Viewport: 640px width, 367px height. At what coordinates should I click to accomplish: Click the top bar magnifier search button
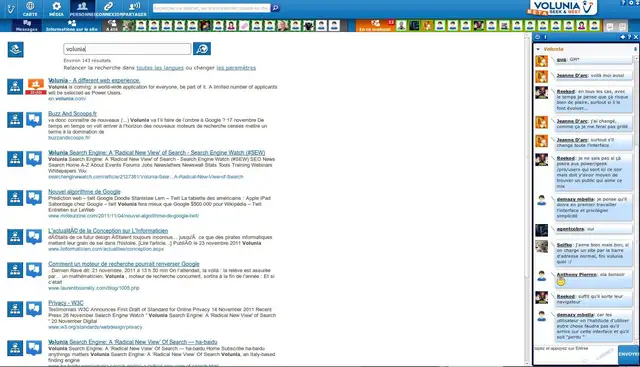pos(276,8)
